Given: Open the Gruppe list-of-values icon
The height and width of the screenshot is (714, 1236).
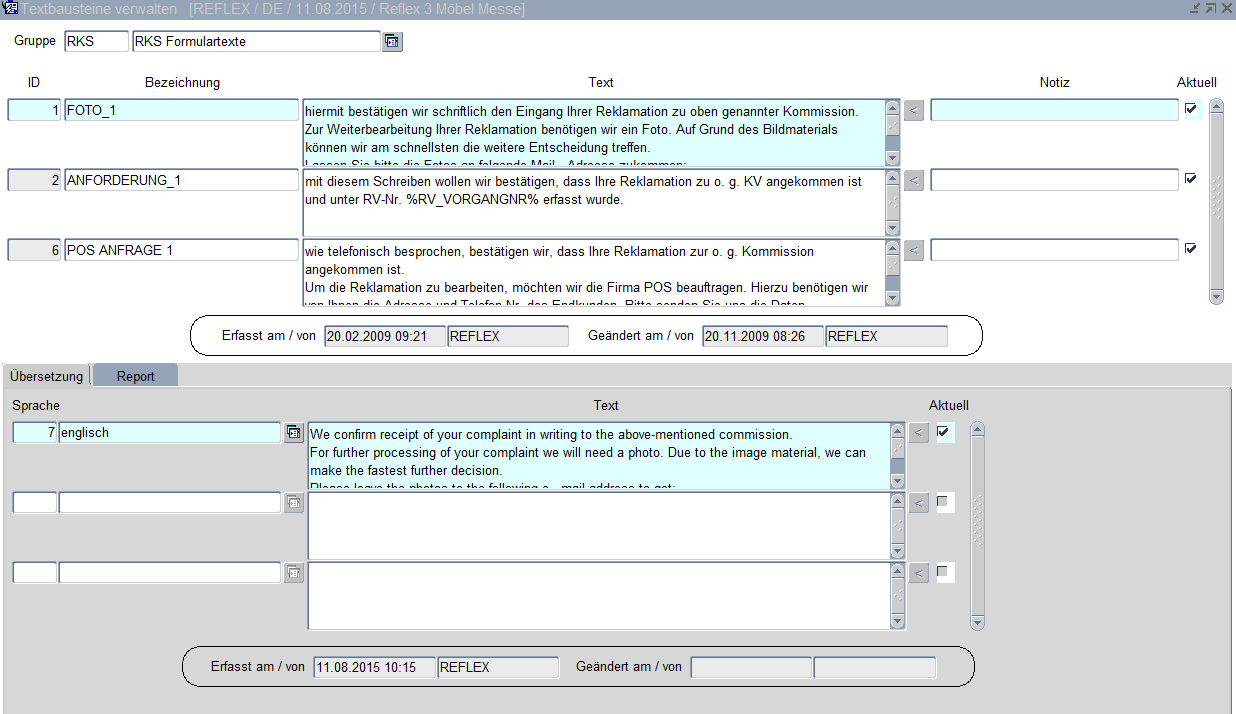Looking at the screenshot, I should coord(392,42).
